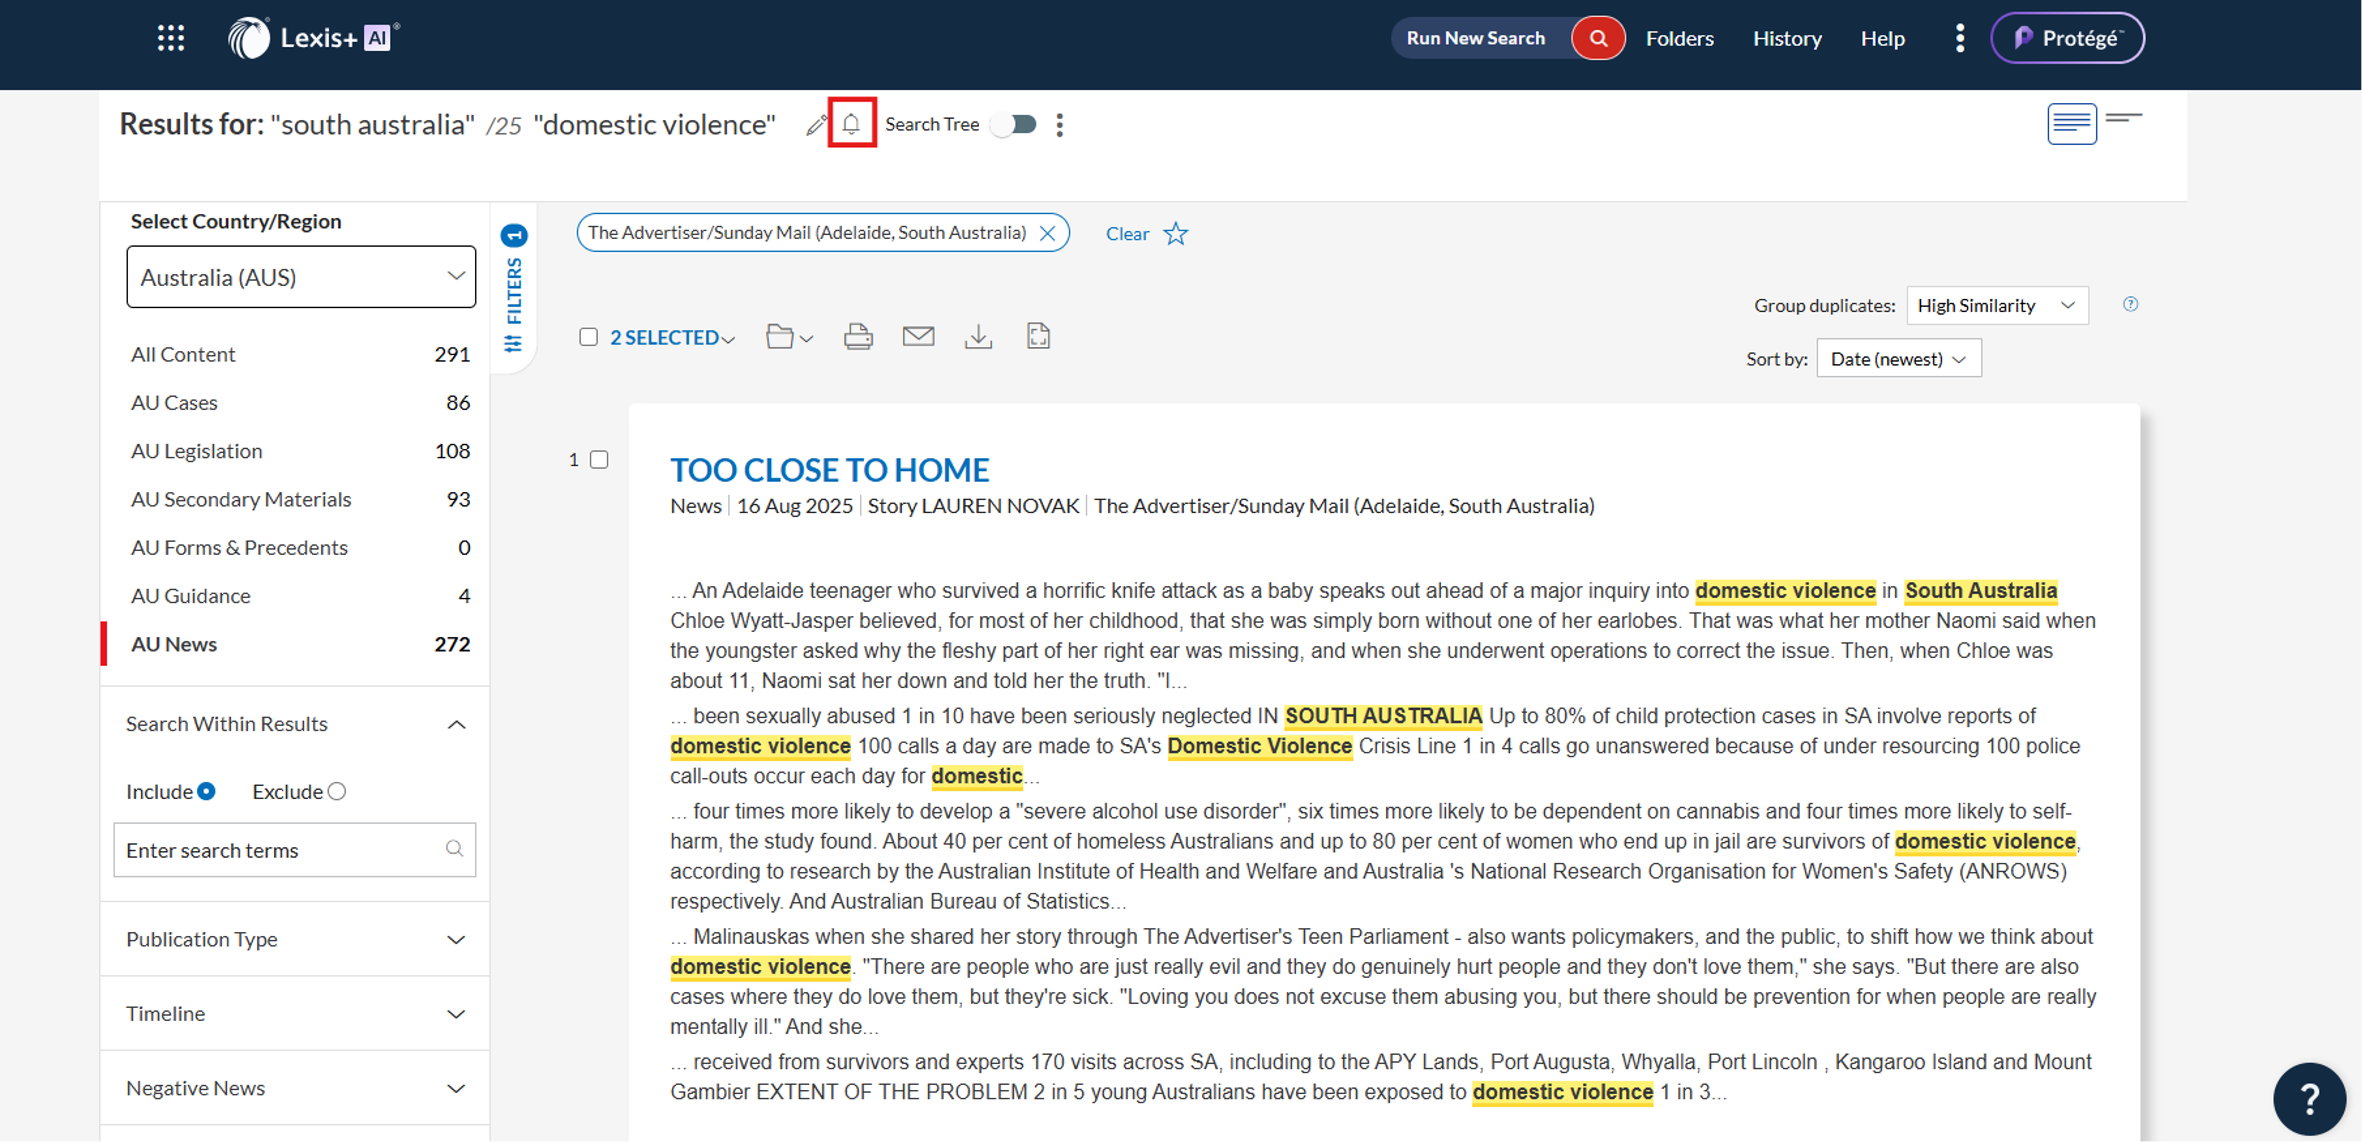Click the print results icon

tap(858, 337)
